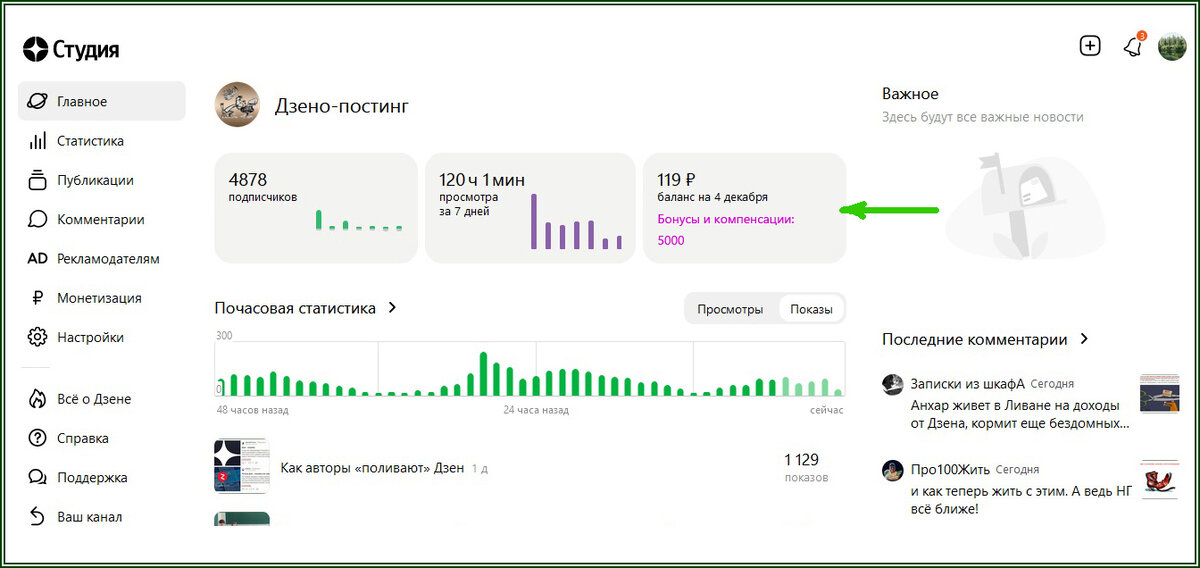
Task: Click the plus create publication icon
Action: pos(1090,46)
